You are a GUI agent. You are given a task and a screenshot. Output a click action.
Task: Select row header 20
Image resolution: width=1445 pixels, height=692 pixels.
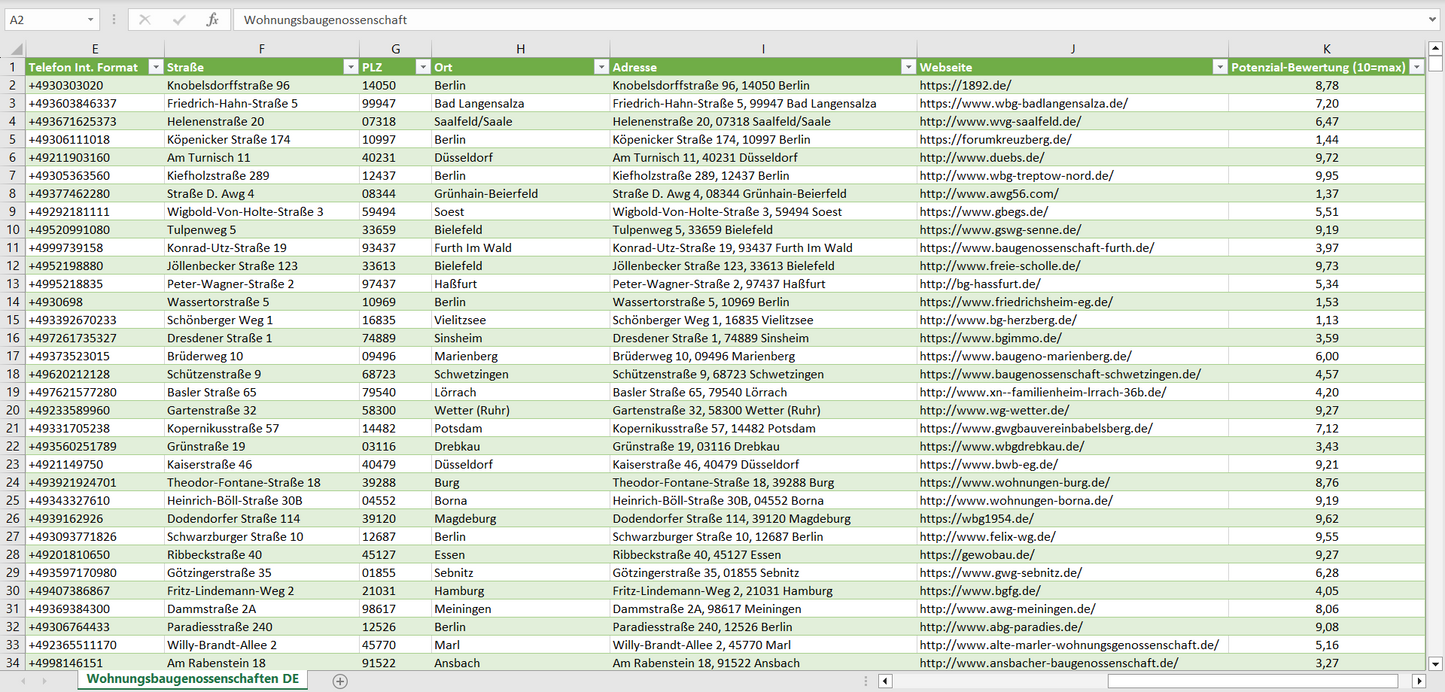[x=13, y=410]
